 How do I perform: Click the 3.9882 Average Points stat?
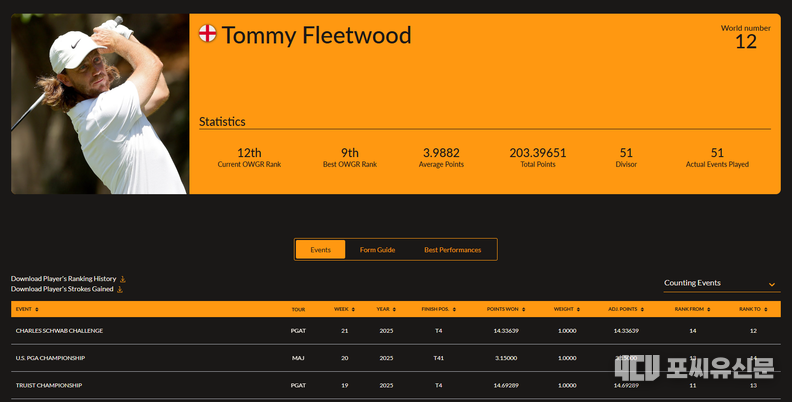point(441,157)
